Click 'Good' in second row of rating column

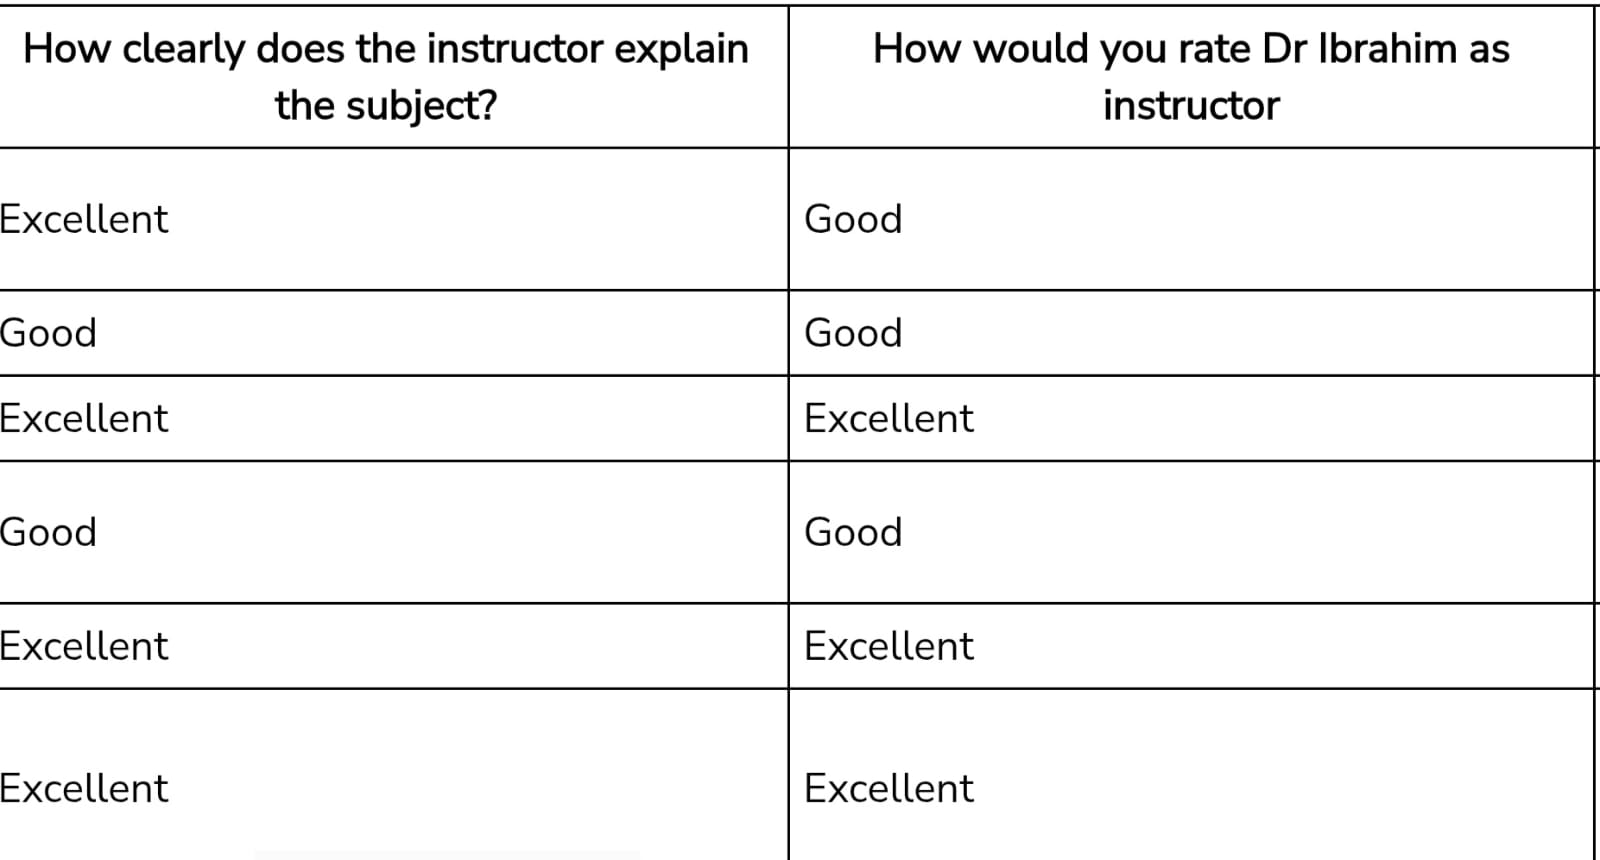point(853,333)
